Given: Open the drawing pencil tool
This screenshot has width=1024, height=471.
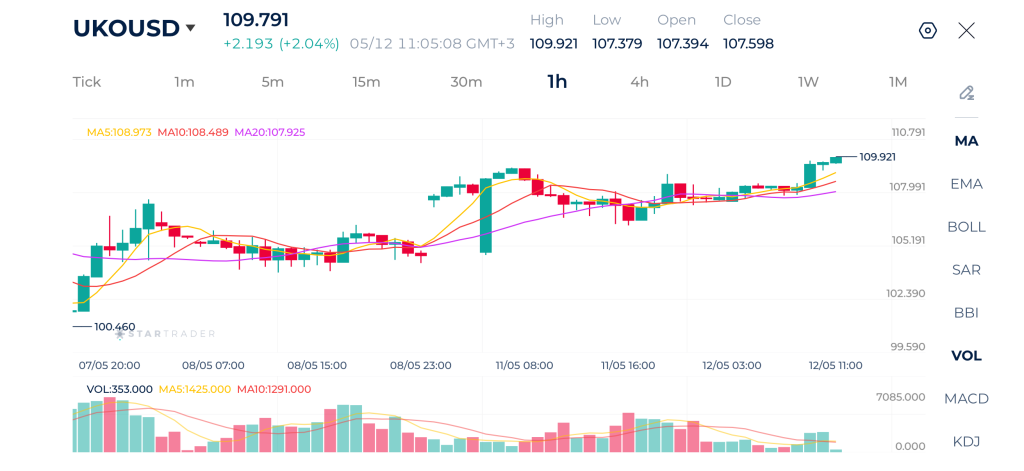Looking at the screenshot, I should (x=967, y=93).
